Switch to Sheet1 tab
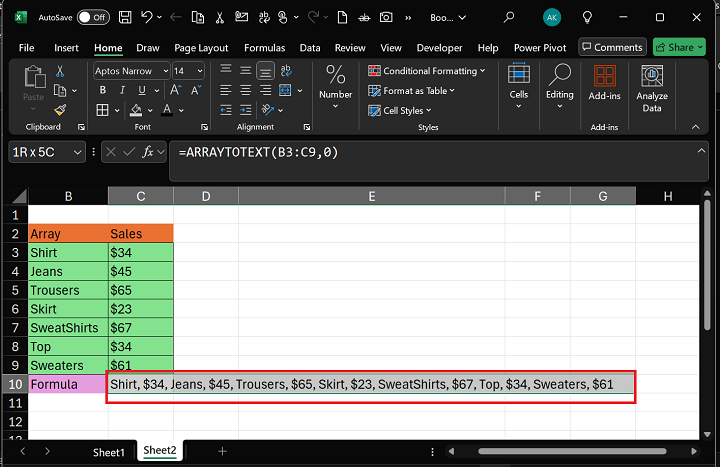Viewport: 720px width, 467px height. click(109, 452)
